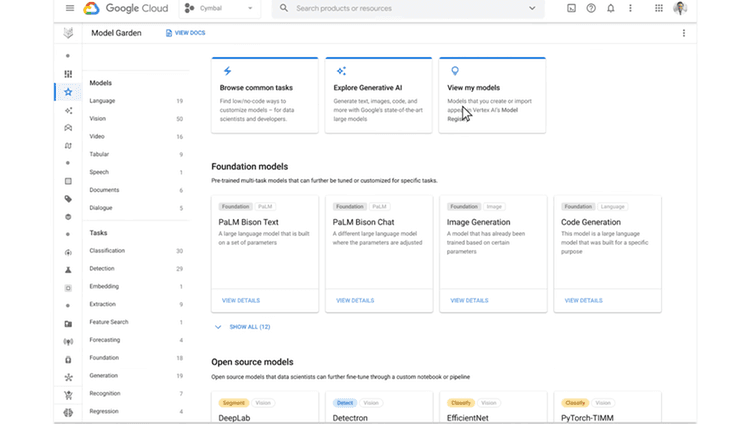Open the Model Garden page three-dot menu
This screenshot has height=424, width=750.
[684, 33]
